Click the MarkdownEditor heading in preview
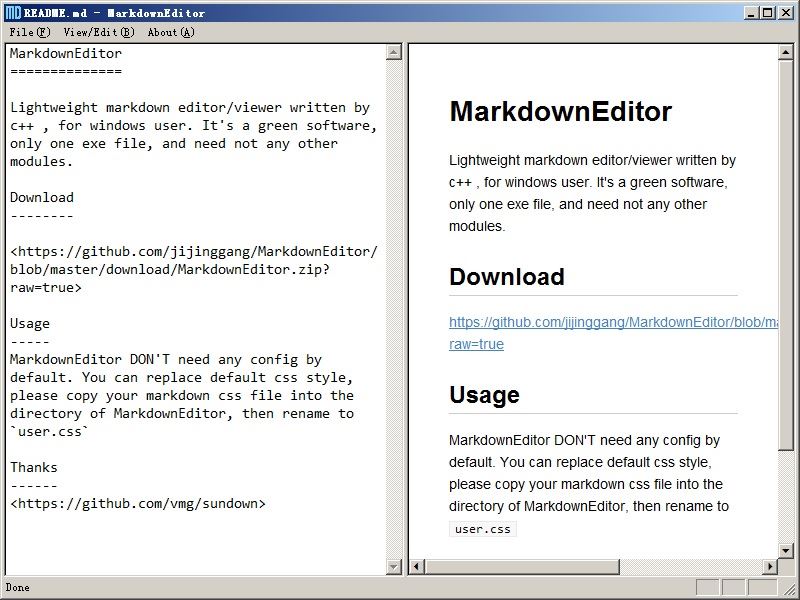Viewport: 800px width, 600px height. coord(560,111)
